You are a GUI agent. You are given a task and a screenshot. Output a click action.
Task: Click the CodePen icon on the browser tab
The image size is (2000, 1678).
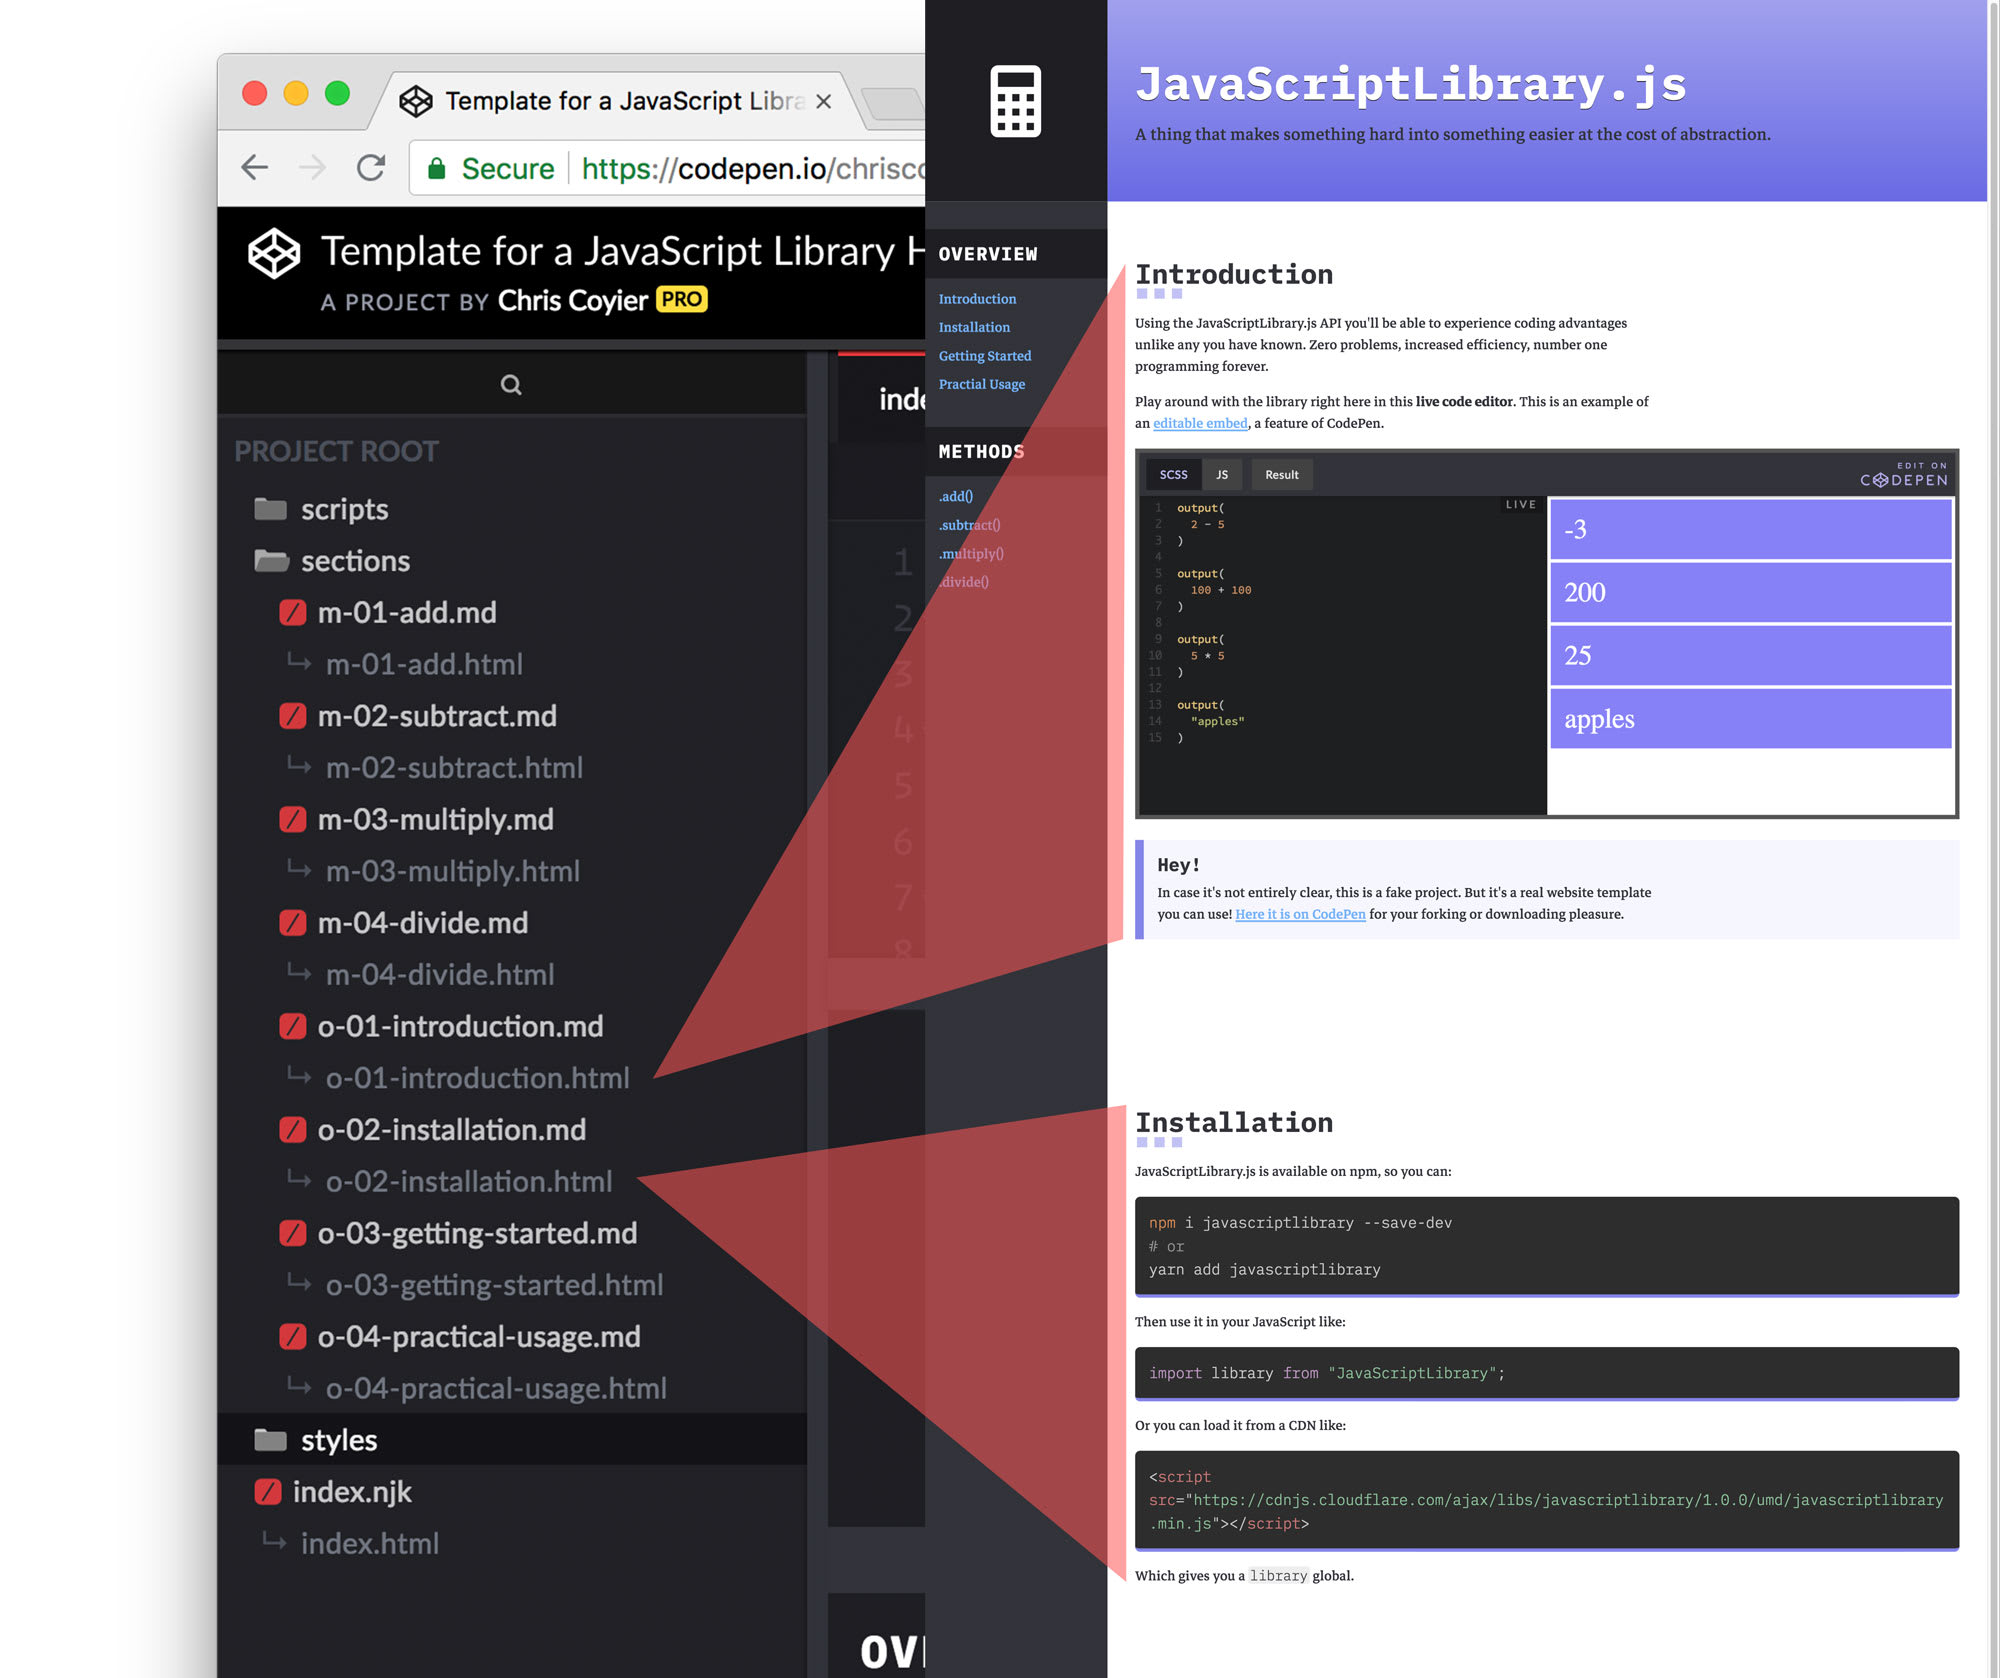click(x=417, y=100)
